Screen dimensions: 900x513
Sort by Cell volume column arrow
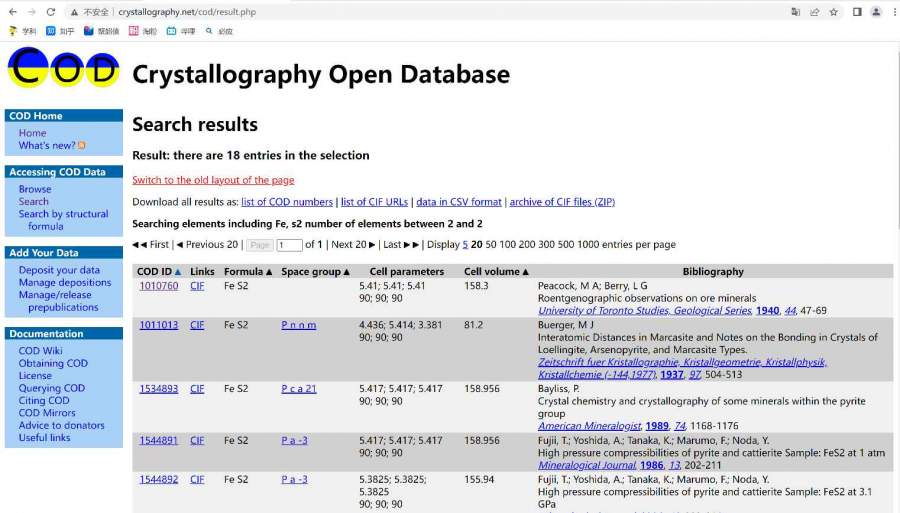[x=525, y=272]
